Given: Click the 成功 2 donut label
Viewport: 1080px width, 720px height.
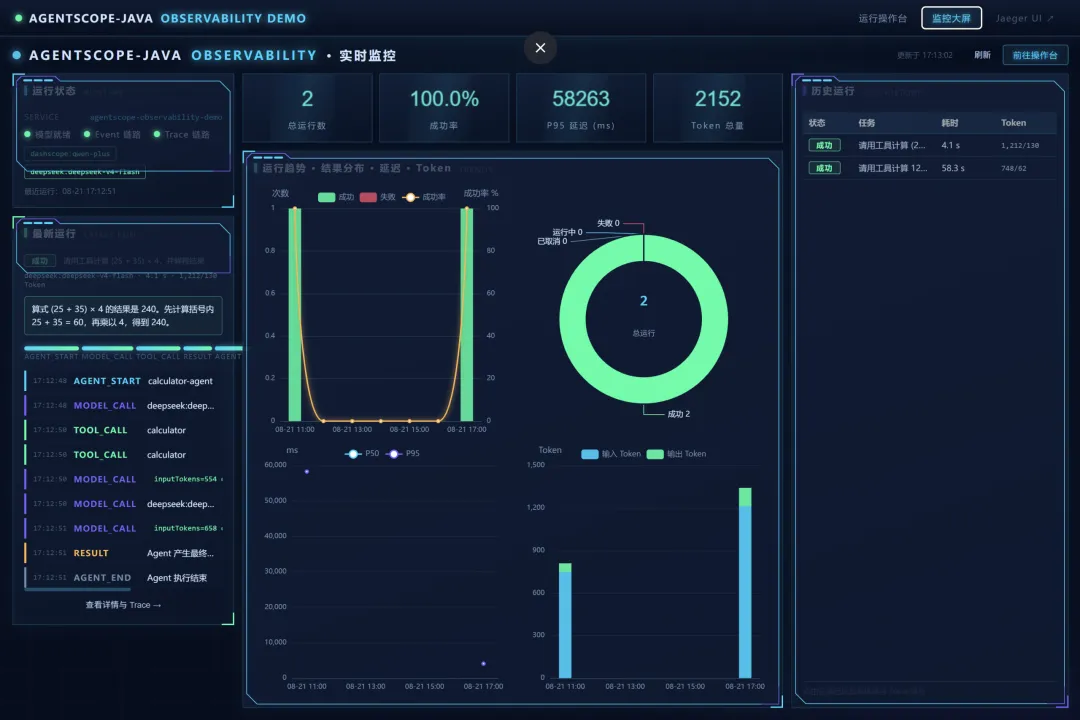Looking at the screenshot, I should [678, 414].
